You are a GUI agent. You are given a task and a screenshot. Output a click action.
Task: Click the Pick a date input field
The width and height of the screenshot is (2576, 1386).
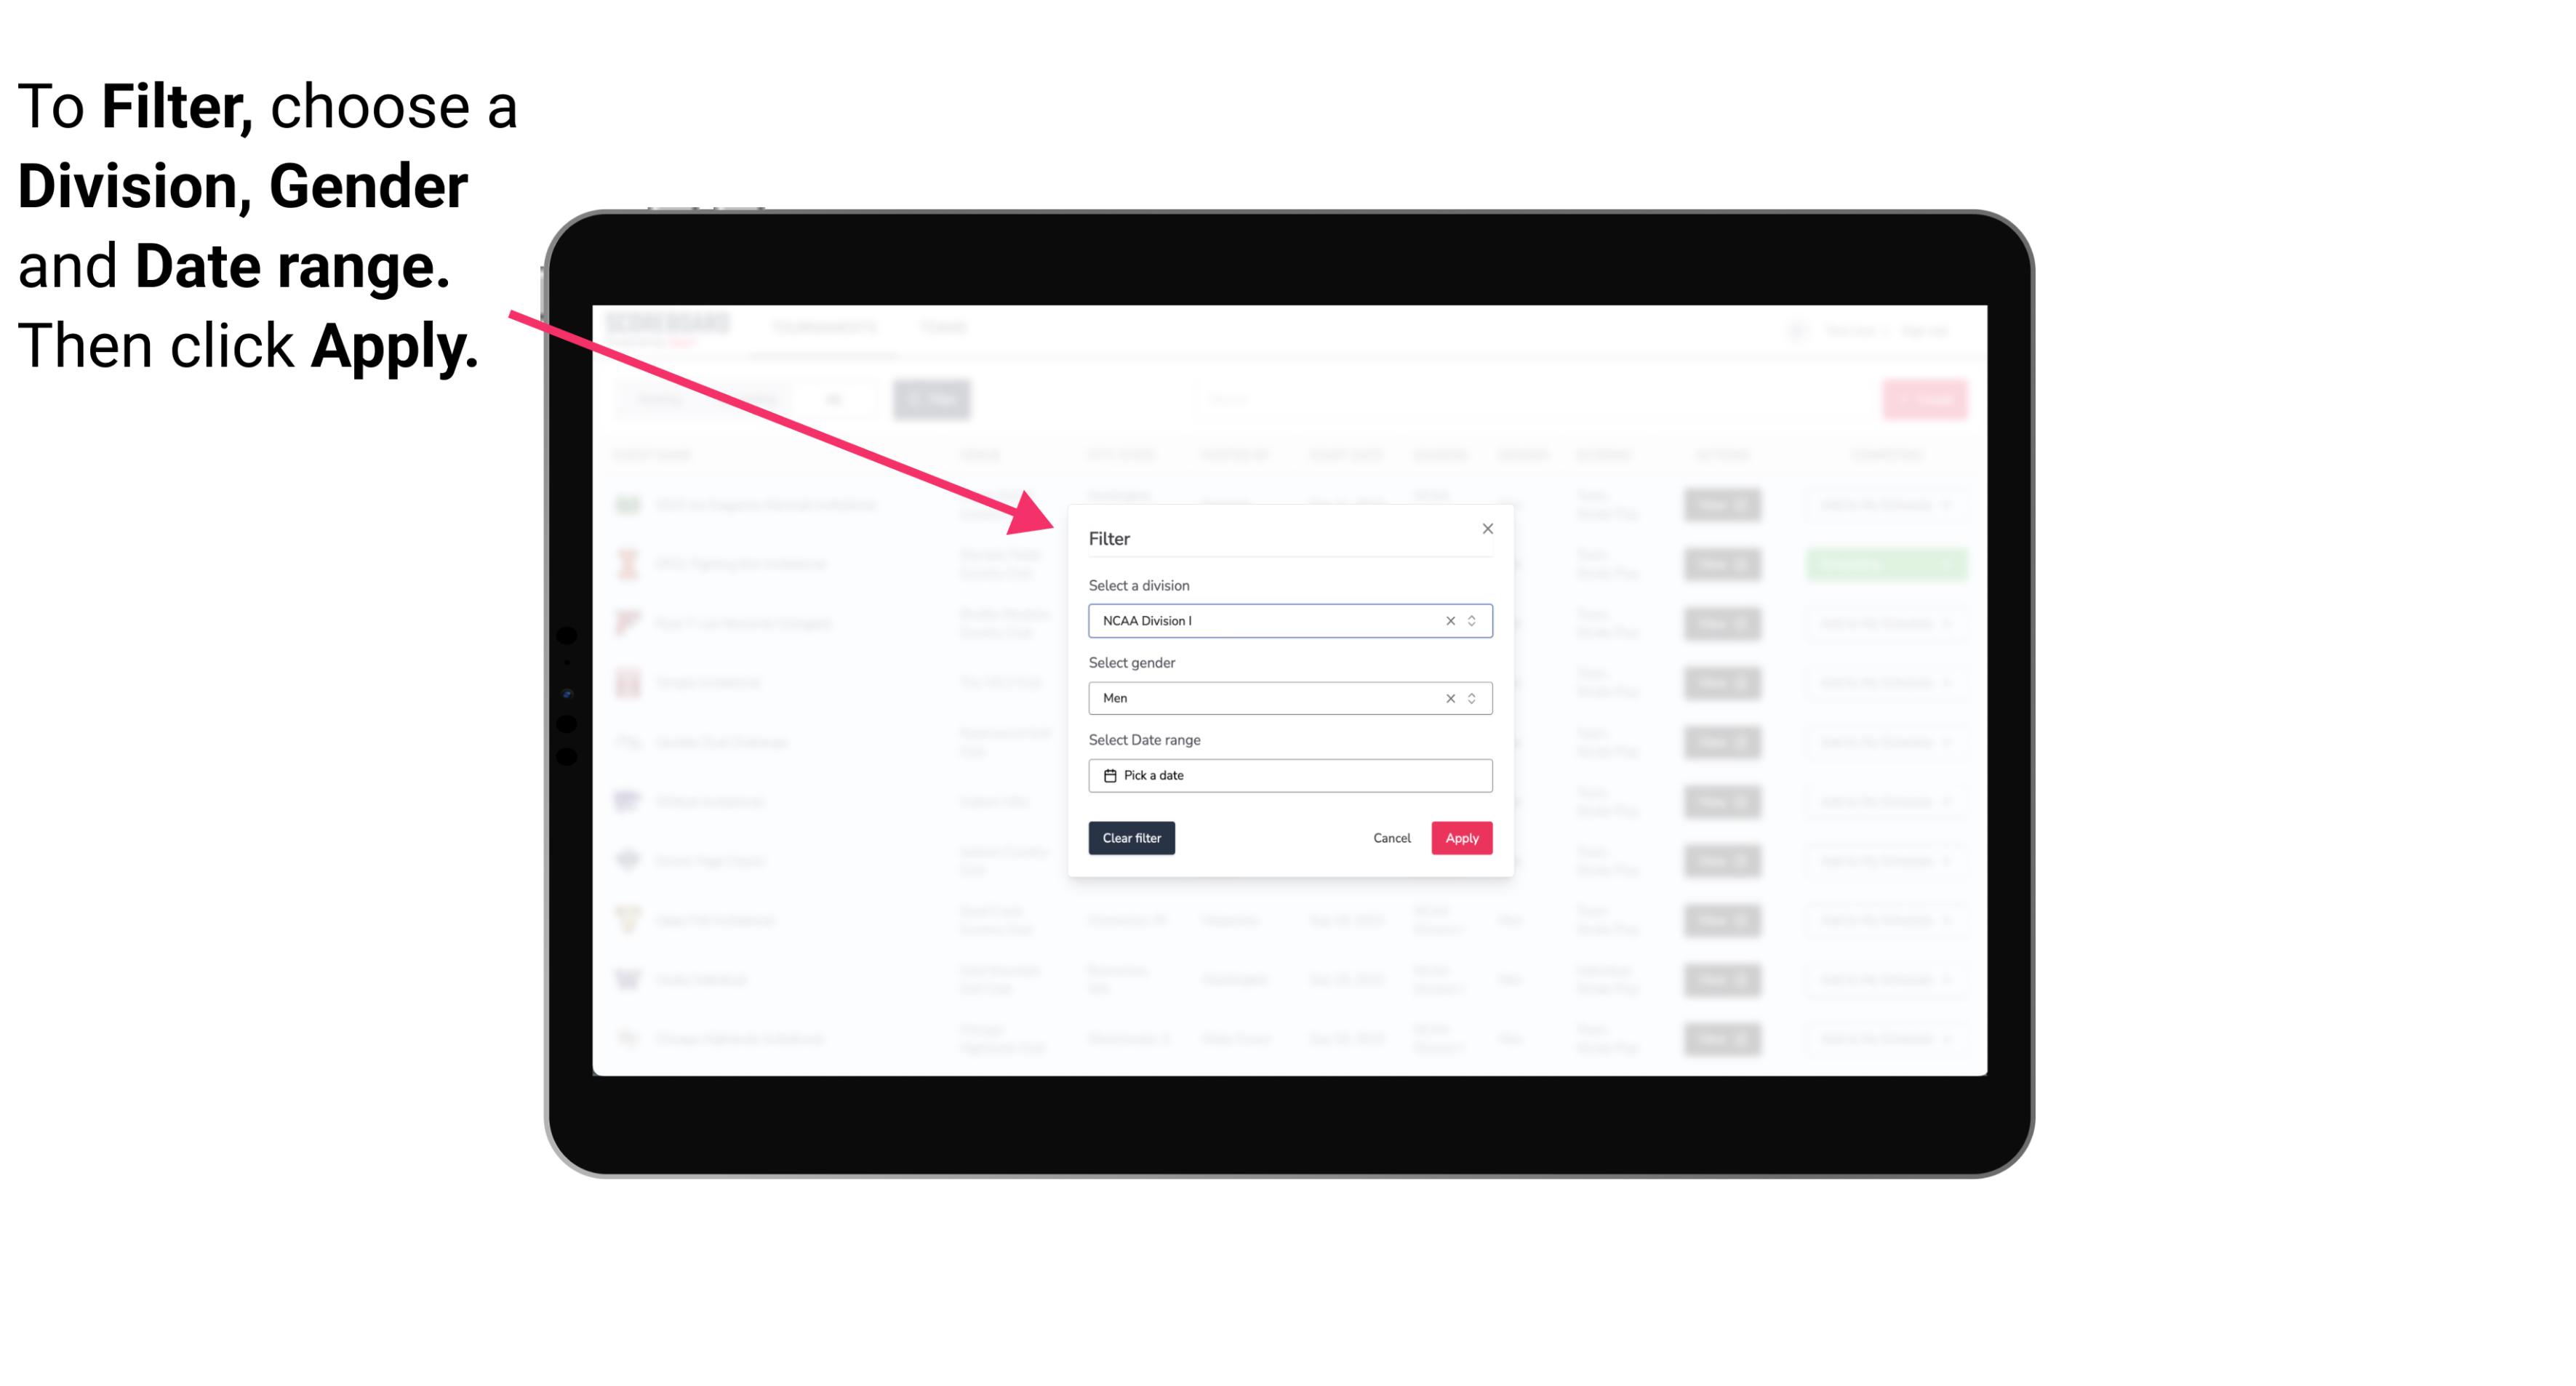(x=1289, y=775)
